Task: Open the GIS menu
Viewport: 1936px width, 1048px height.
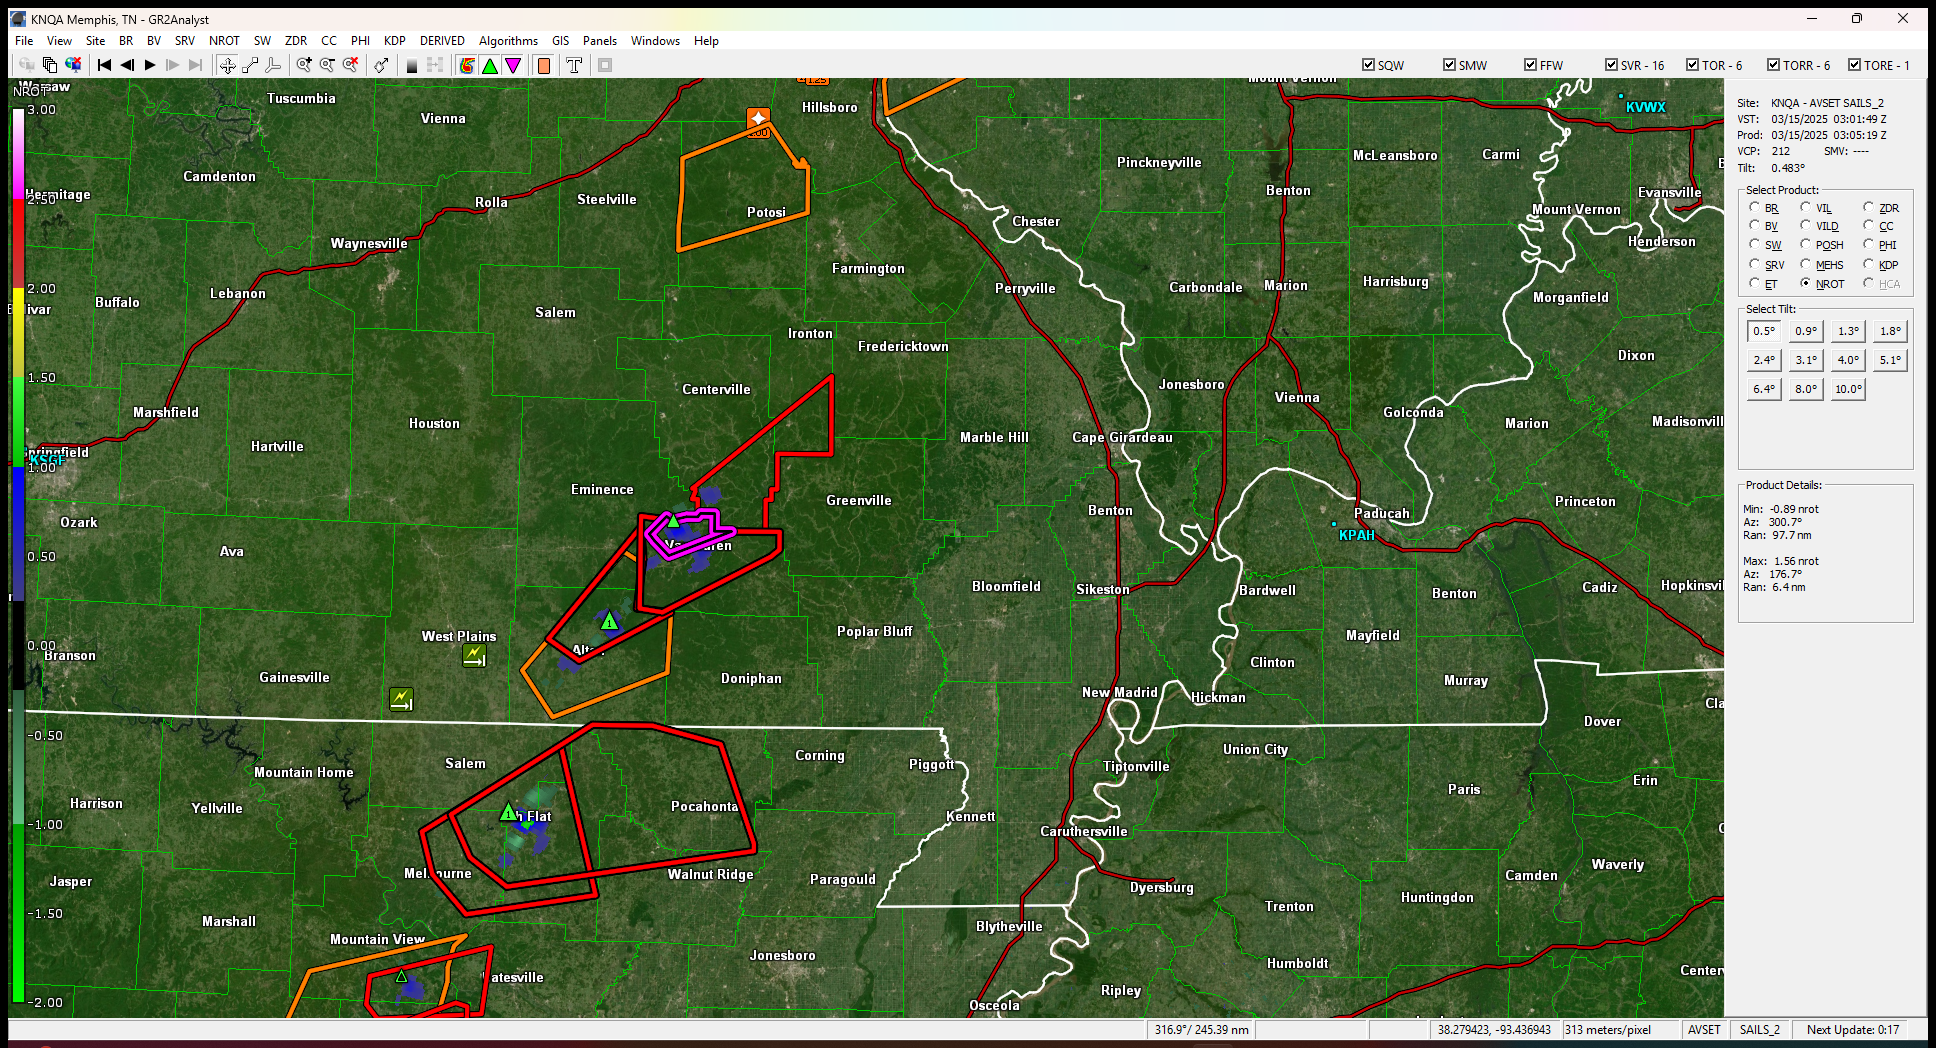Action: [560, 41]
